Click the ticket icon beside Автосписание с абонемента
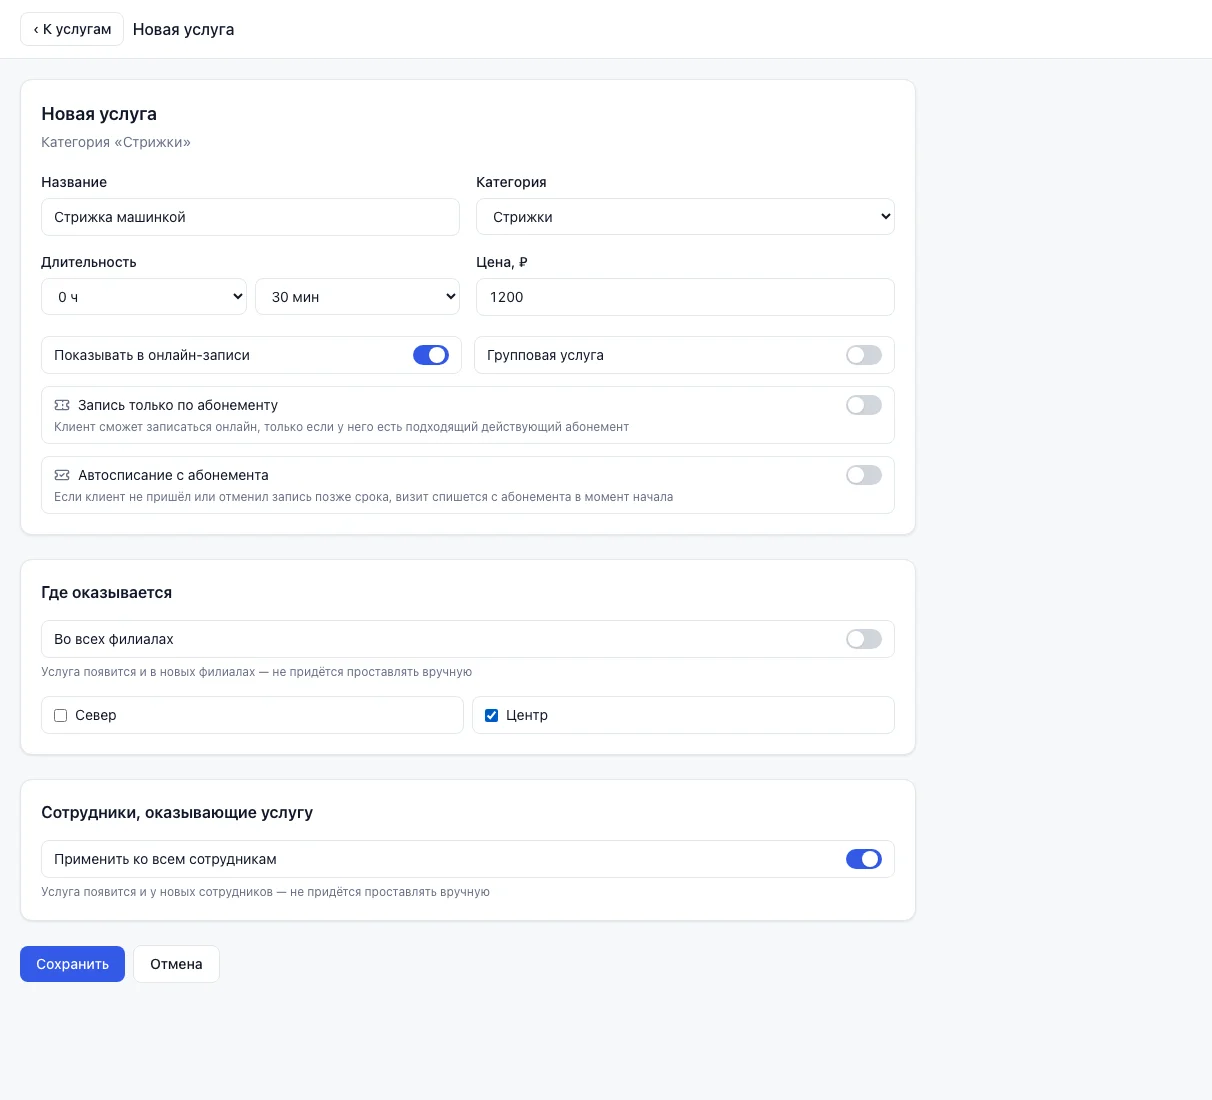The width and height of the screenshot is (1212, 1100). (x=62, y=475)
